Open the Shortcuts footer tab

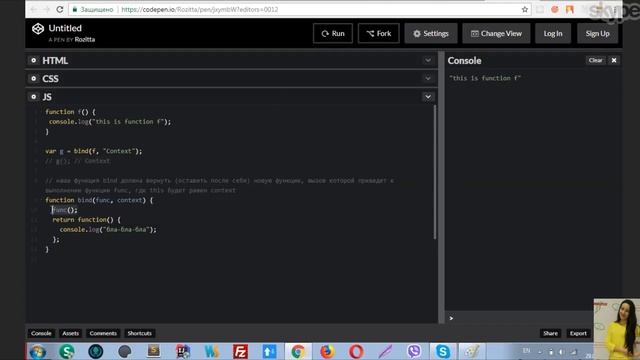tap(139, 333)
